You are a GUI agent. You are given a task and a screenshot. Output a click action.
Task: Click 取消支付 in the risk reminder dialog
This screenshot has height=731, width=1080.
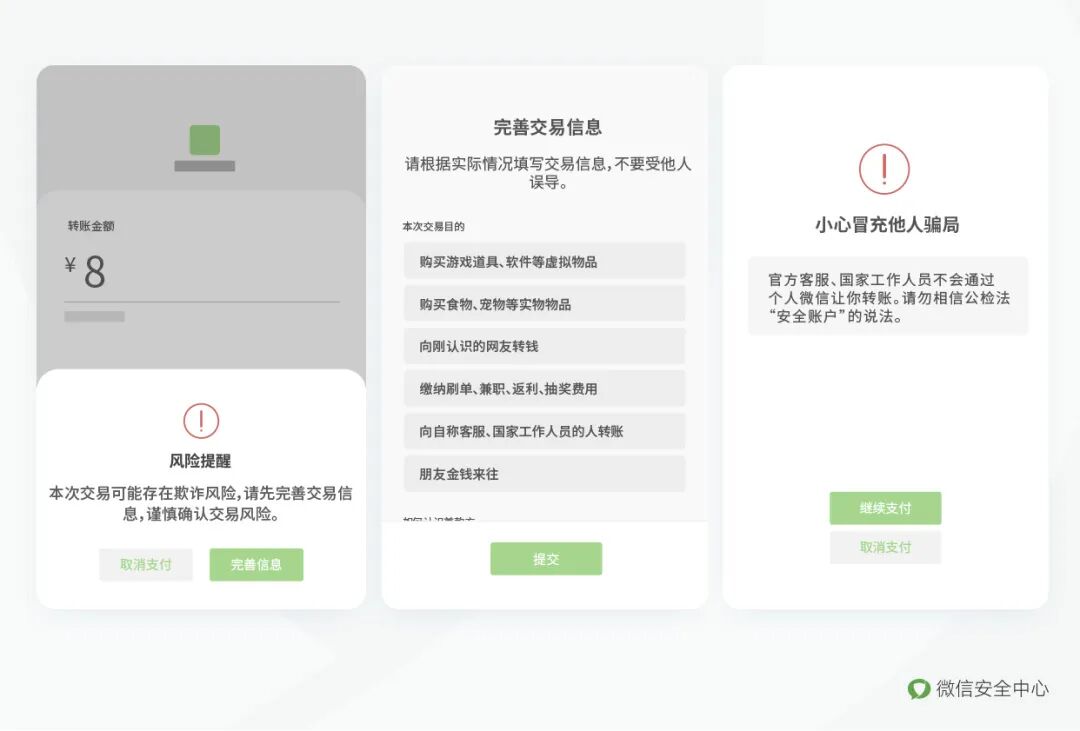146,564
